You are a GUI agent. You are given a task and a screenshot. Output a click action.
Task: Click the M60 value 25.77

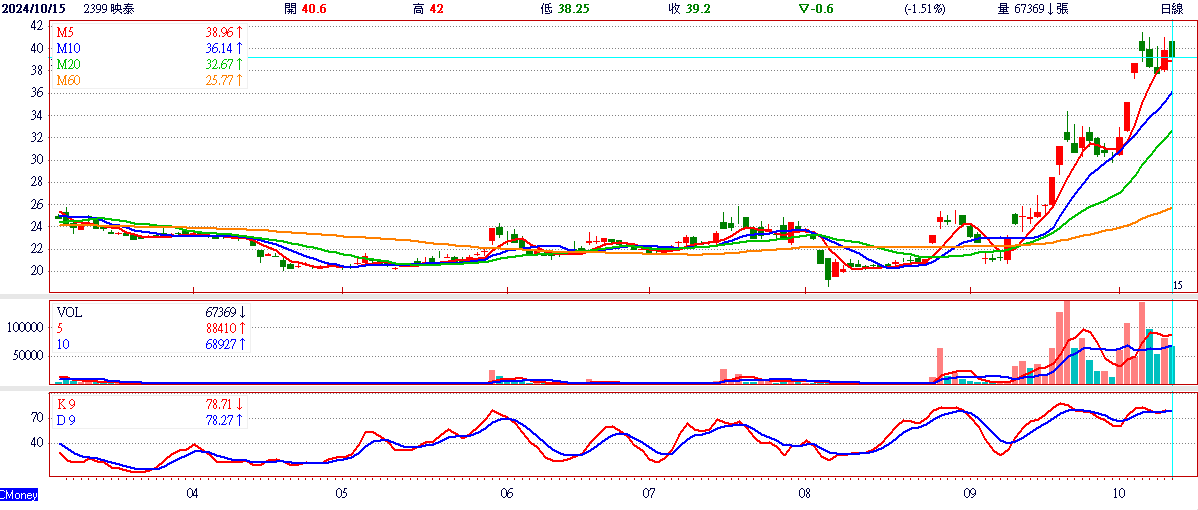219,79
